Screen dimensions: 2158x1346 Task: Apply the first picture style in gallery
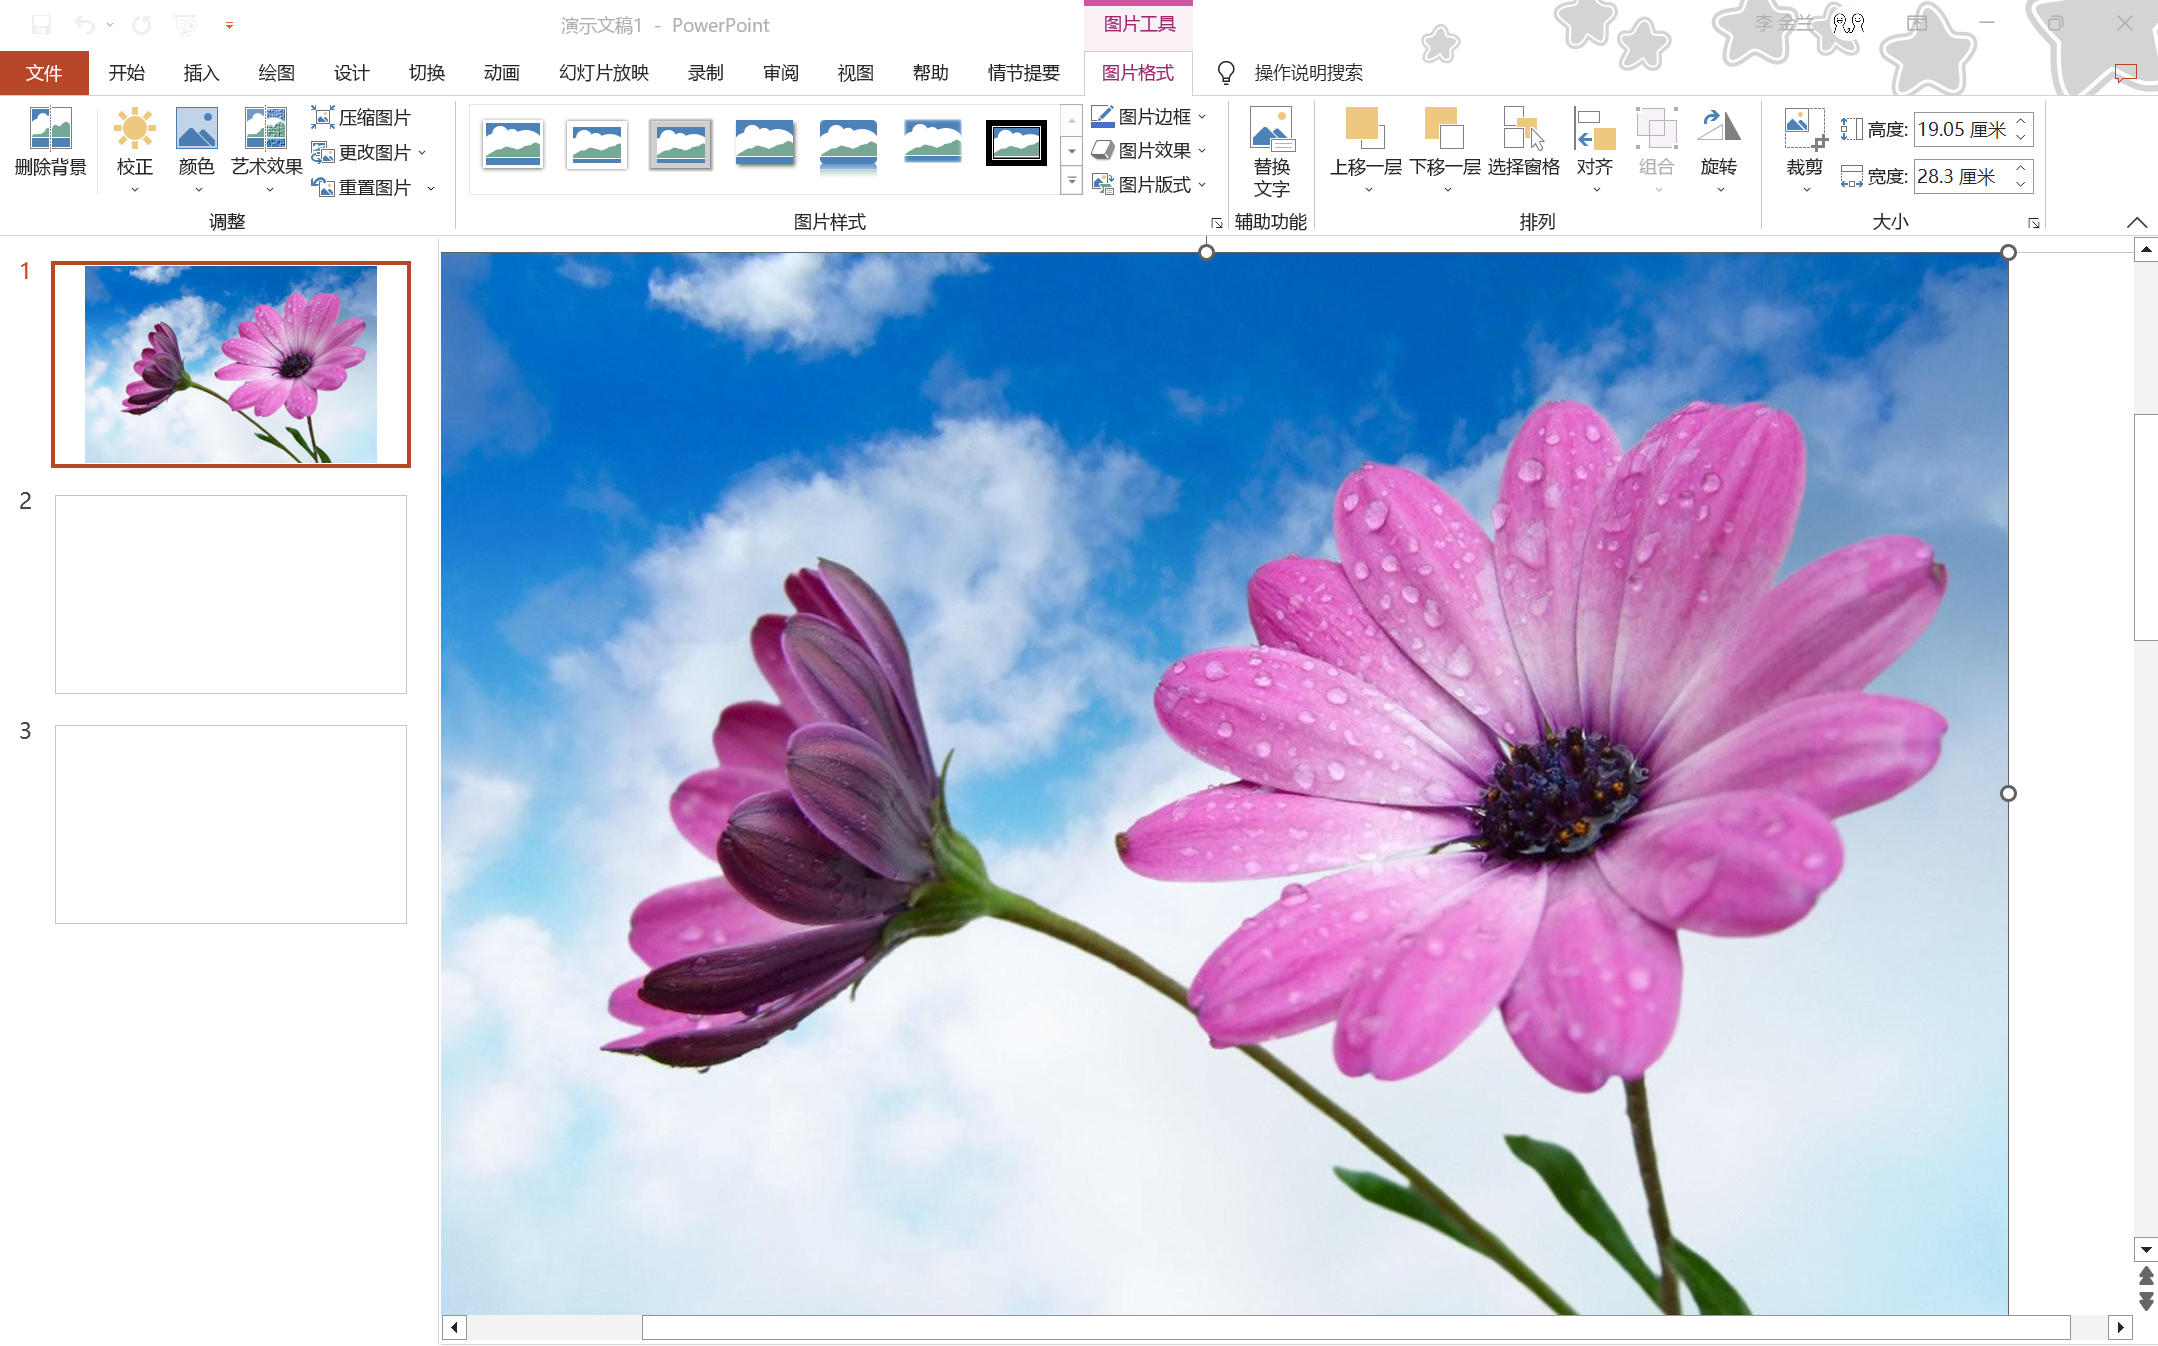pyautogui.click(x=512, y=143)
